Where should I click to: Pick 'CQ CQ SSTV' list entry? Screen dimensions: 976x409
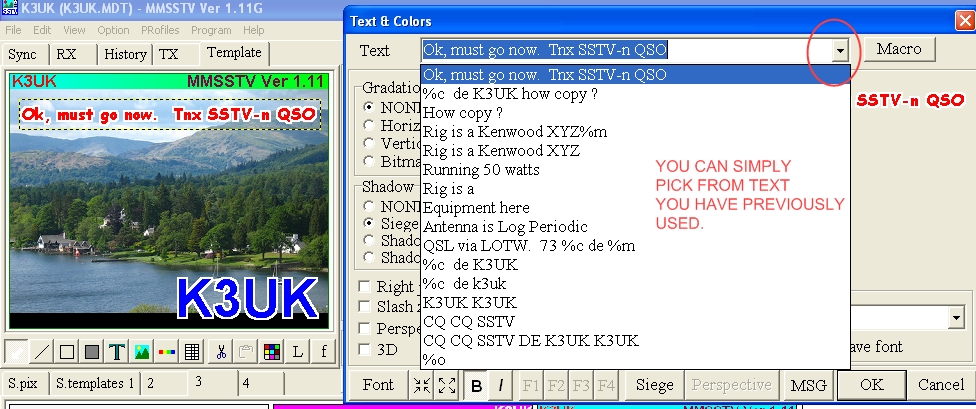click(469, 321)
